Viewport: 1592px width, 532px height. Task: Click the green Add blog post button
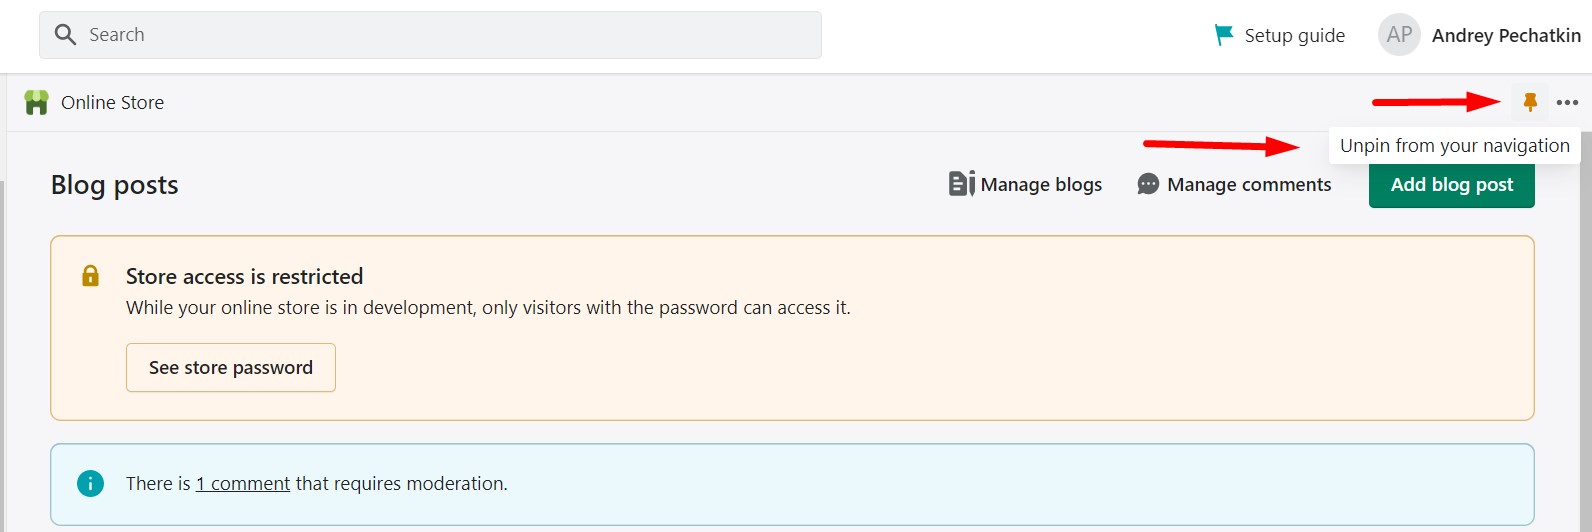point(1451,185)
